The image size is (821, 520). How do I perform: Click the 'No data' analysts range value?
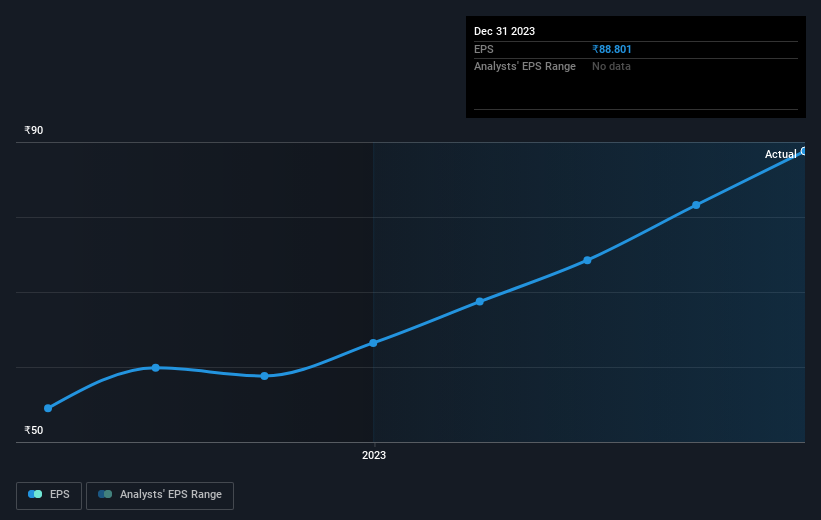pos(611,67)
